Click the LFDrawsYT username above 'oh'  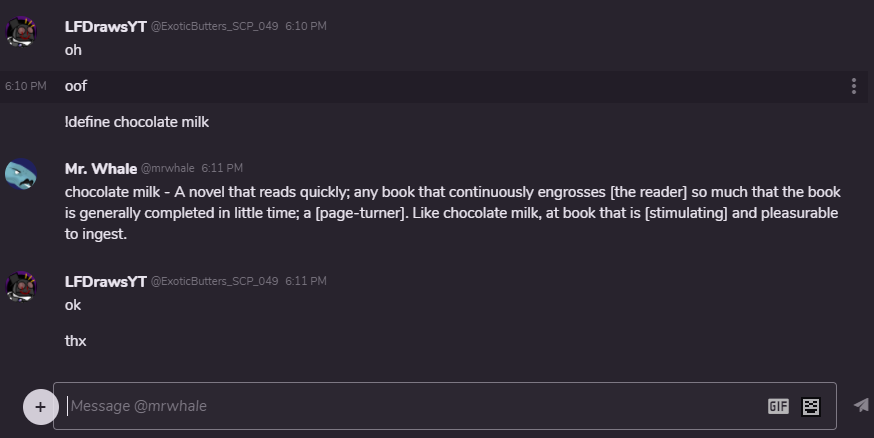[105, 27]
